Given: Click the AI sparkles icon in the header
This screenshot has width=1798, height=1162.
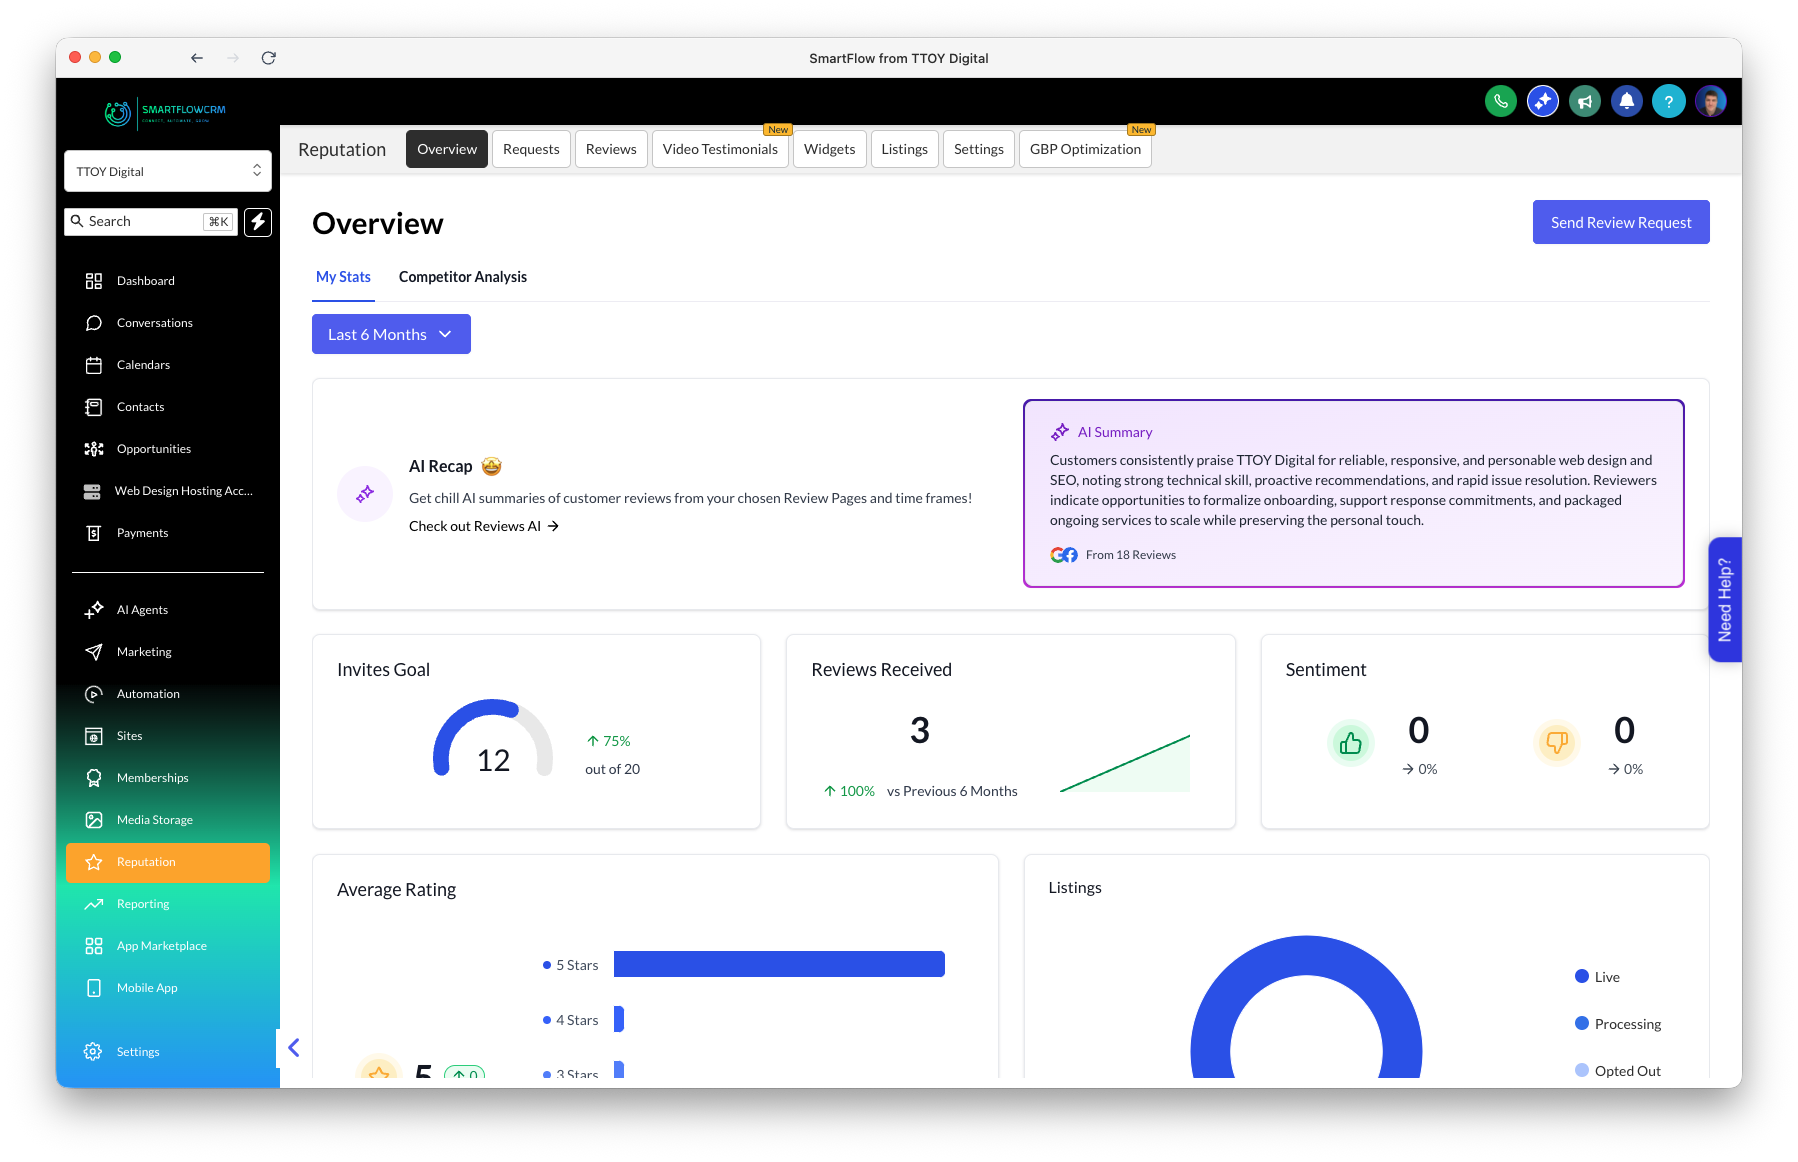Looking at the screenshot, I should coord(1542,101).
